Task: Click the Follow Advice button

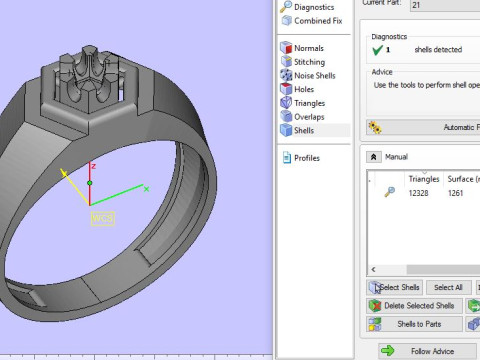Action: tap(427, 351)
